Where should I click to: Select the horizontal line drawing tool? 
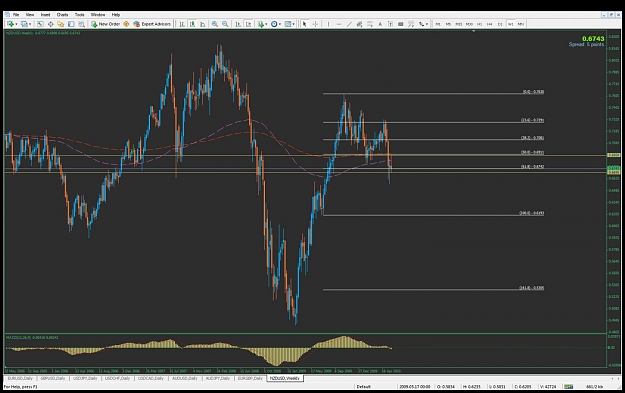(x=339, y=24)
